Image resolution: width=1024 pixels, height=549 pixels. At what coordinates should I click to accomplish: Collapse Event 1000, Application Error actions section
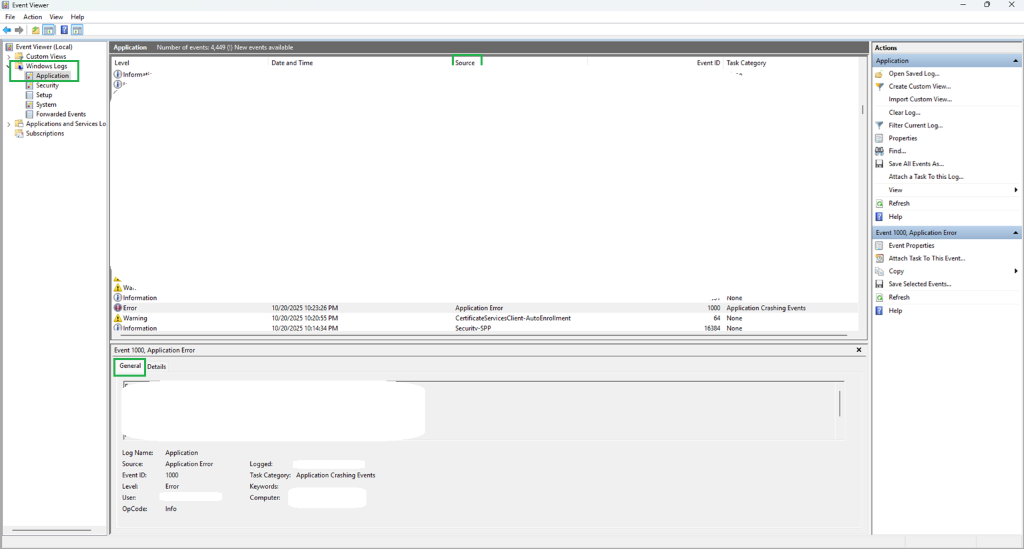click(x=1015, y=232)
